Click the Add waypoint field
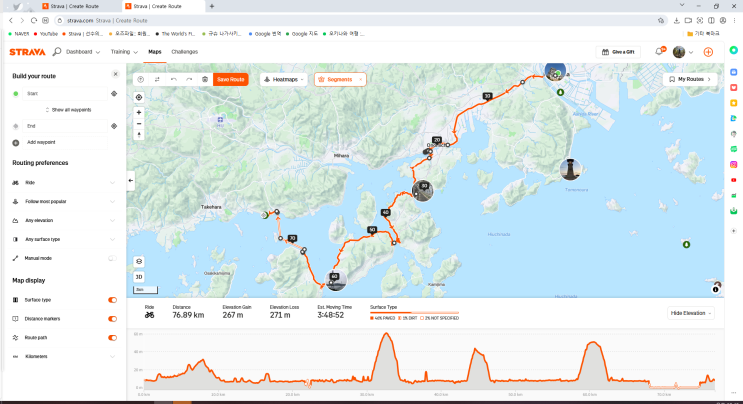 tap(65, 143)
